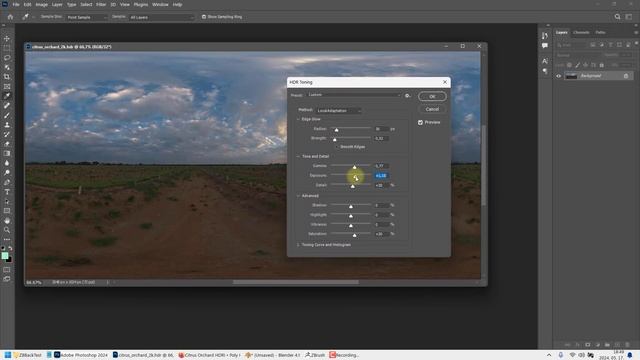Viewport: 640px width, 360px height.
Task: Open Recording app in the taskbar
Action: pos(344,355)
